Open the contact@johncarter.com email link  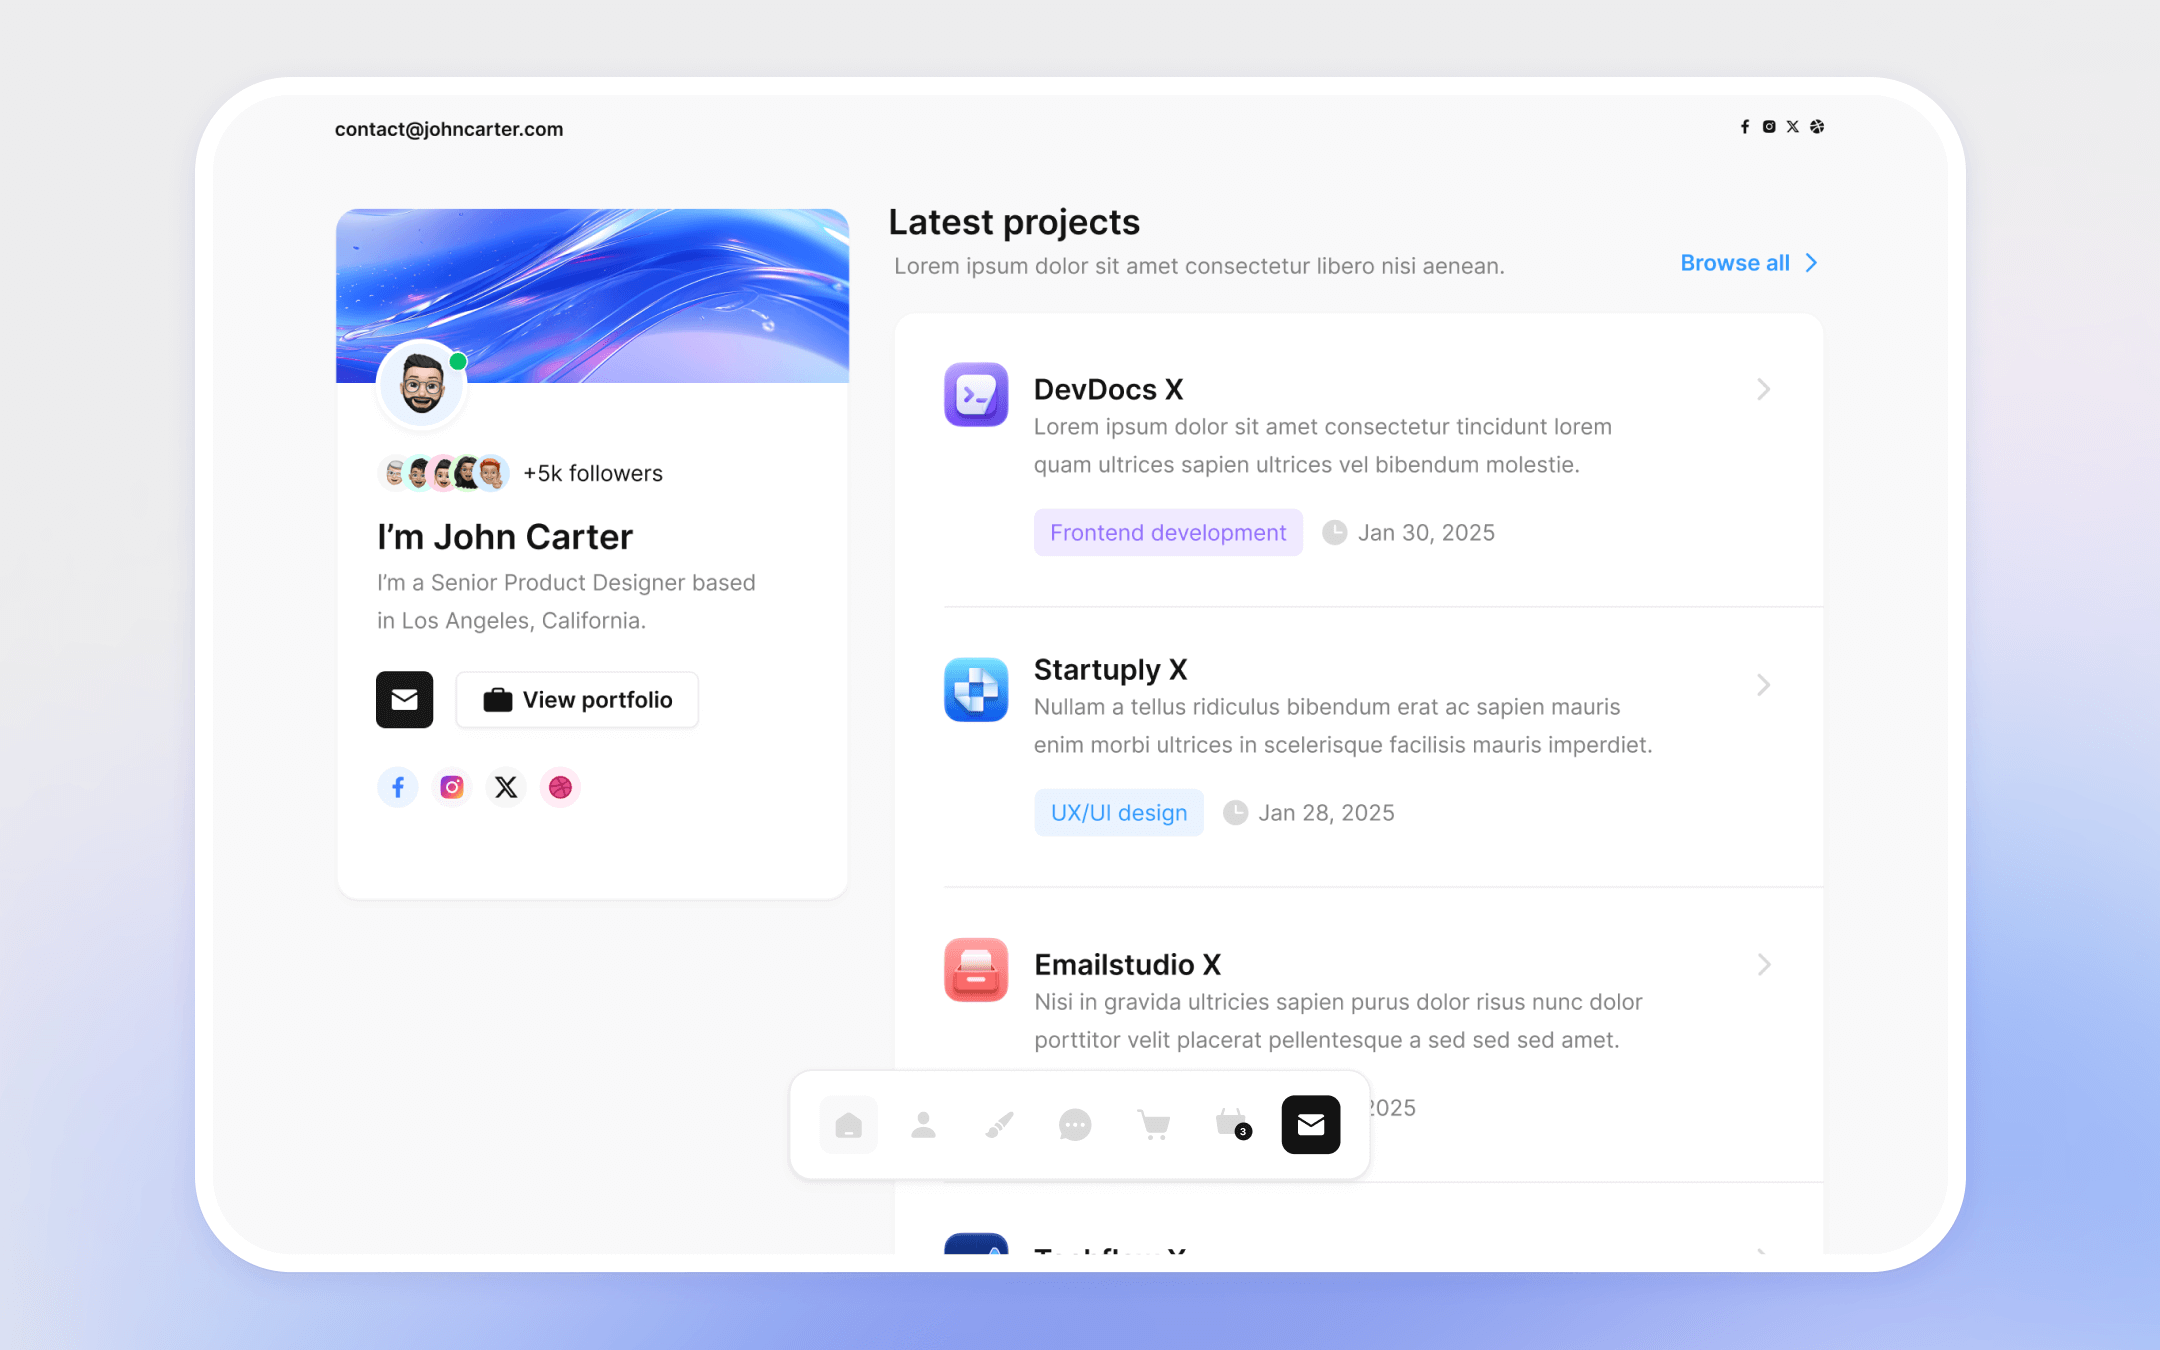coord(449,129)
